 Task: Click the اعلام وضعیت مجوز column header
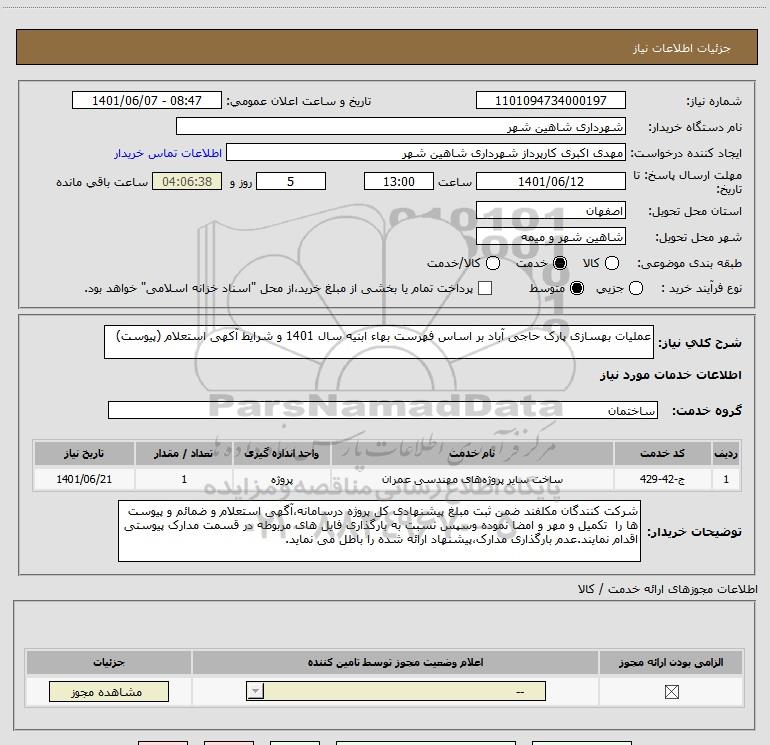tap(395, 662)
